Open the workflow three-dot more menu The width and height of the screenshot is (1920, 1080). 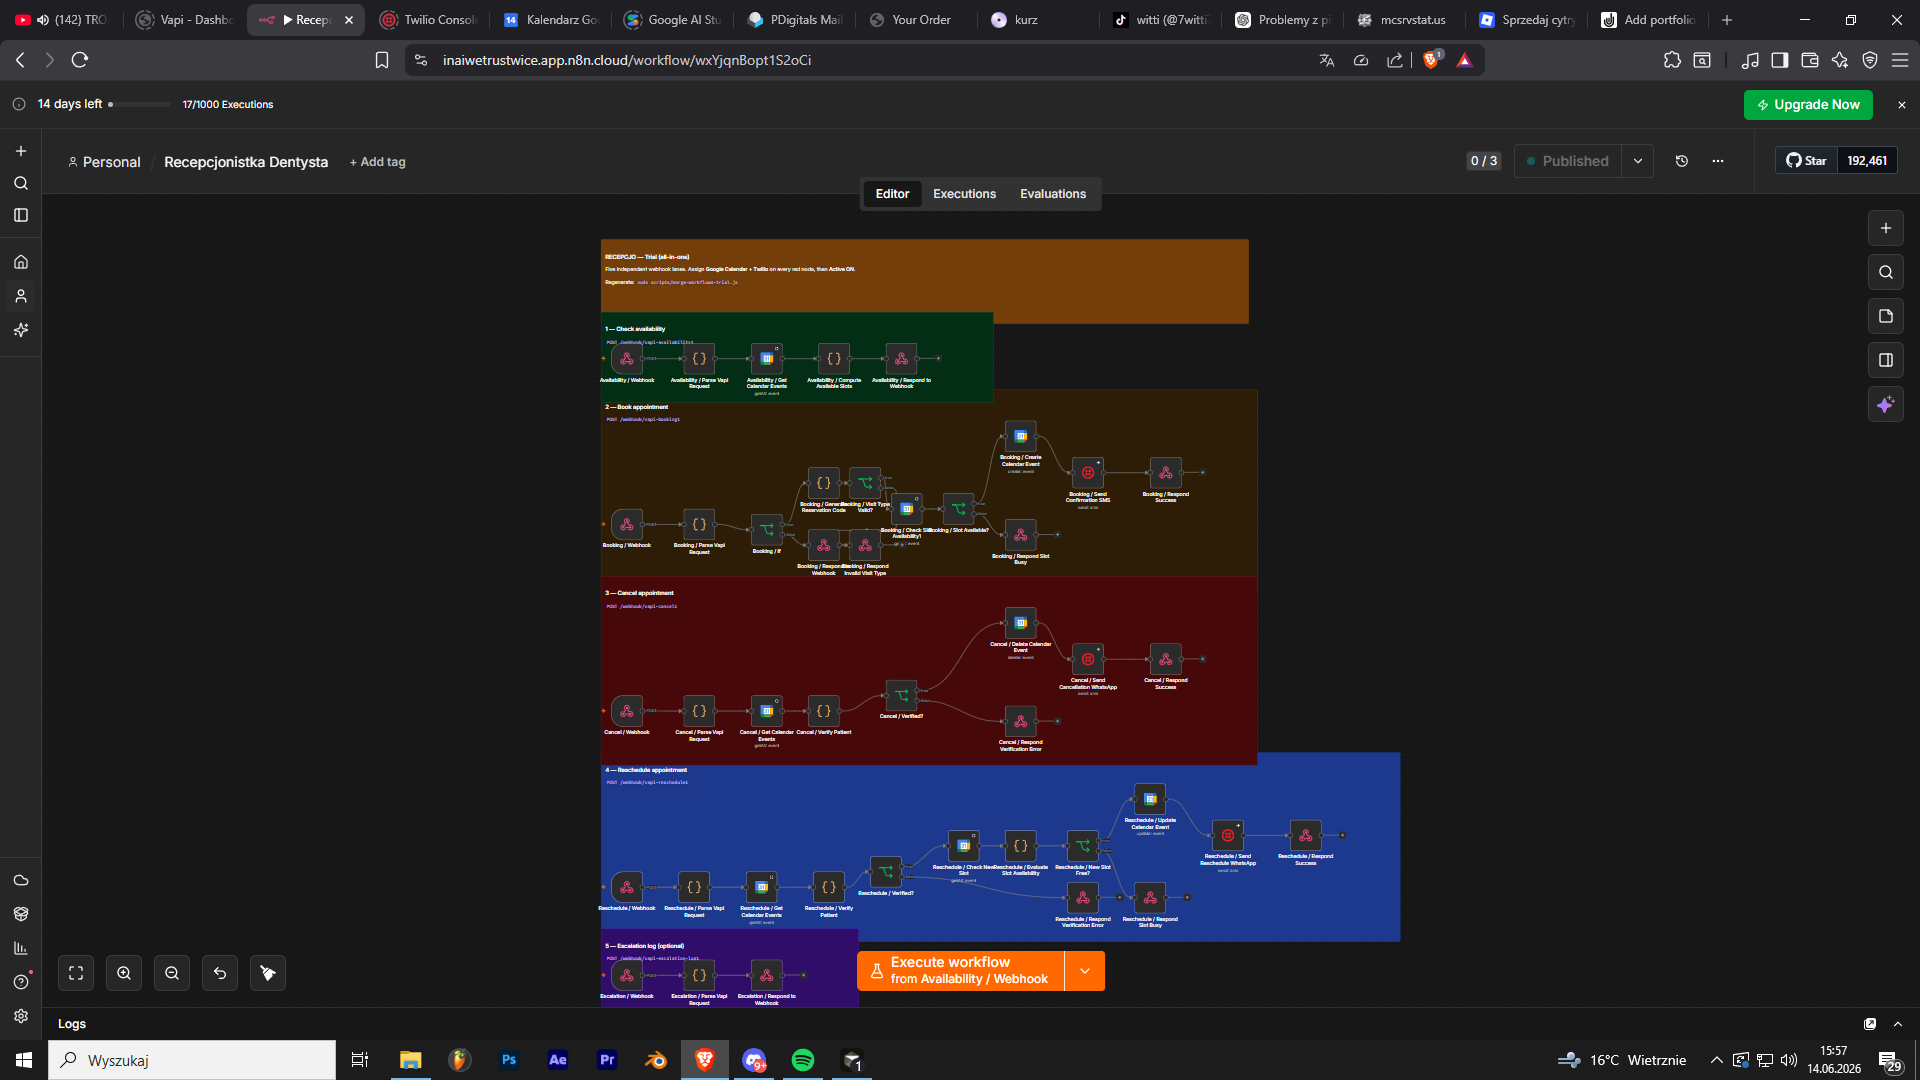point(1718,161)
